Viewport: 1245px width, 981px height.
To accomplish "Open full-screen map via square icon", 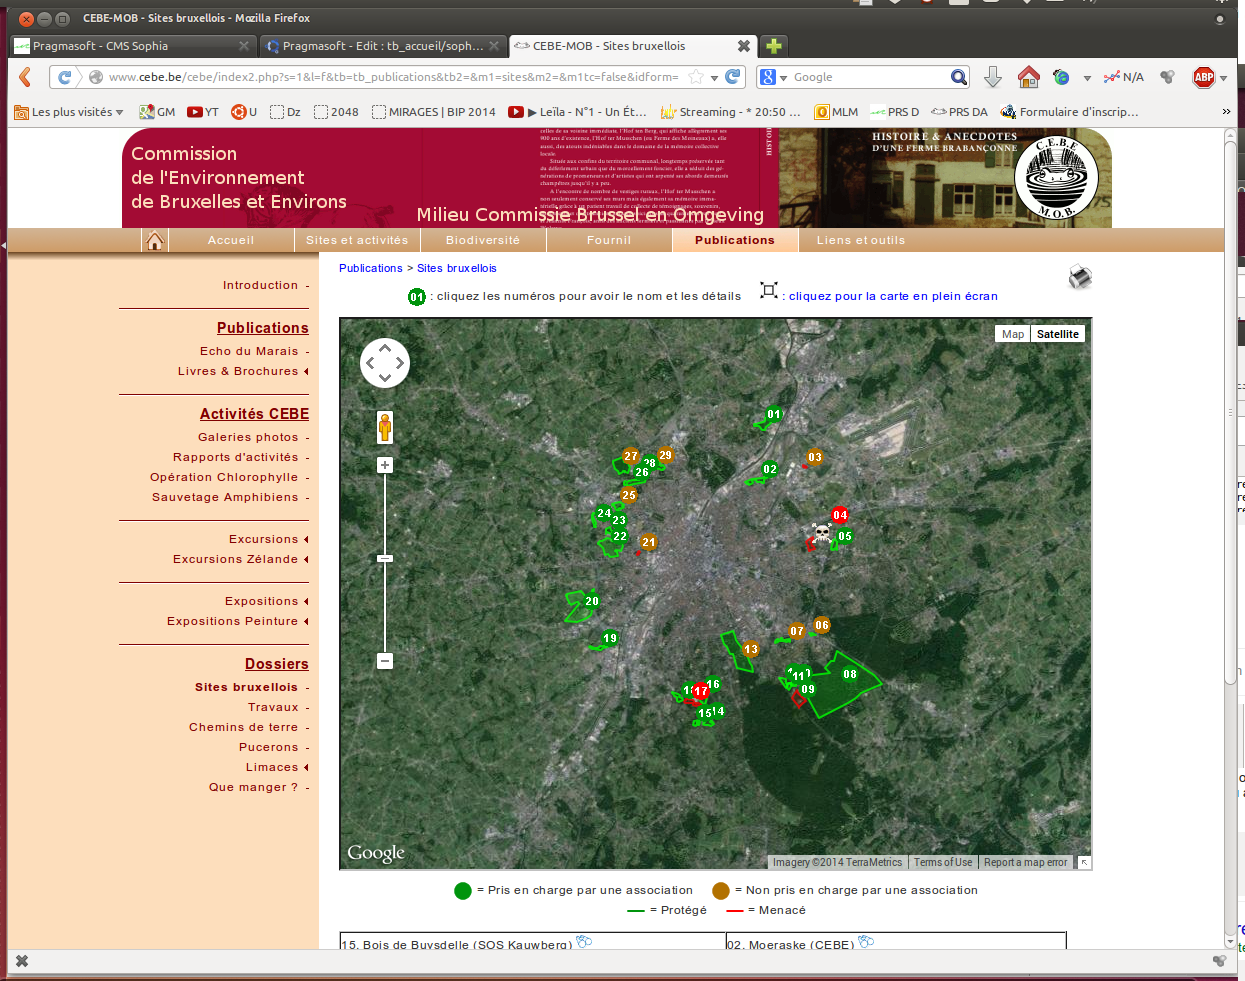I will 769,291.
